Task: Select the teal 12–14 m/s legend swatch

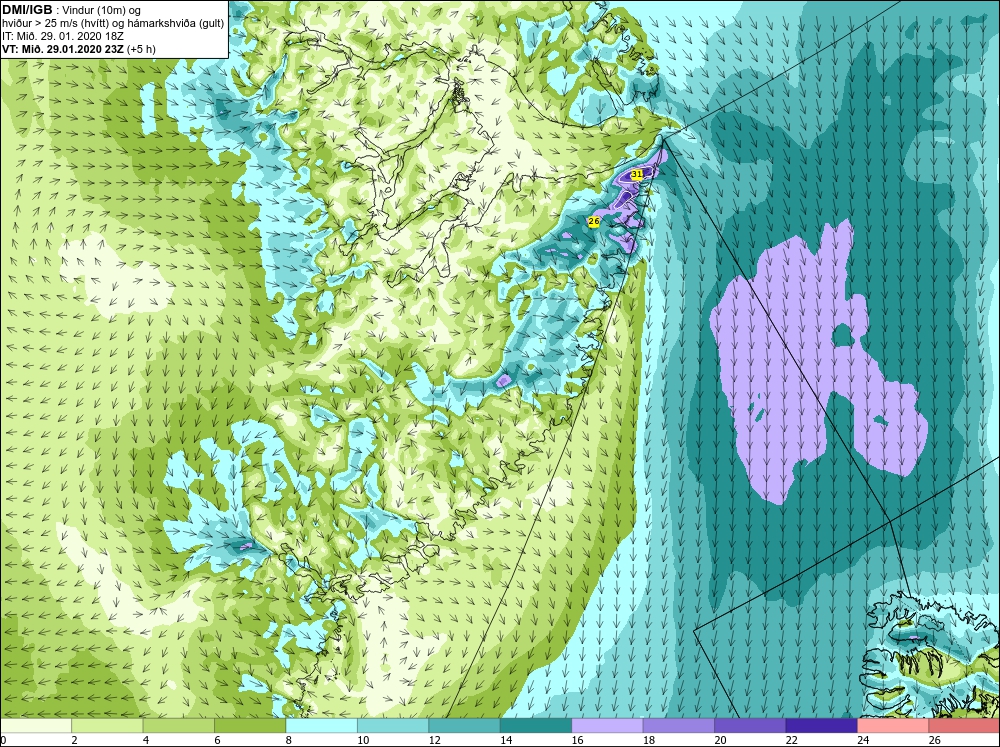Action: point(464,725)
